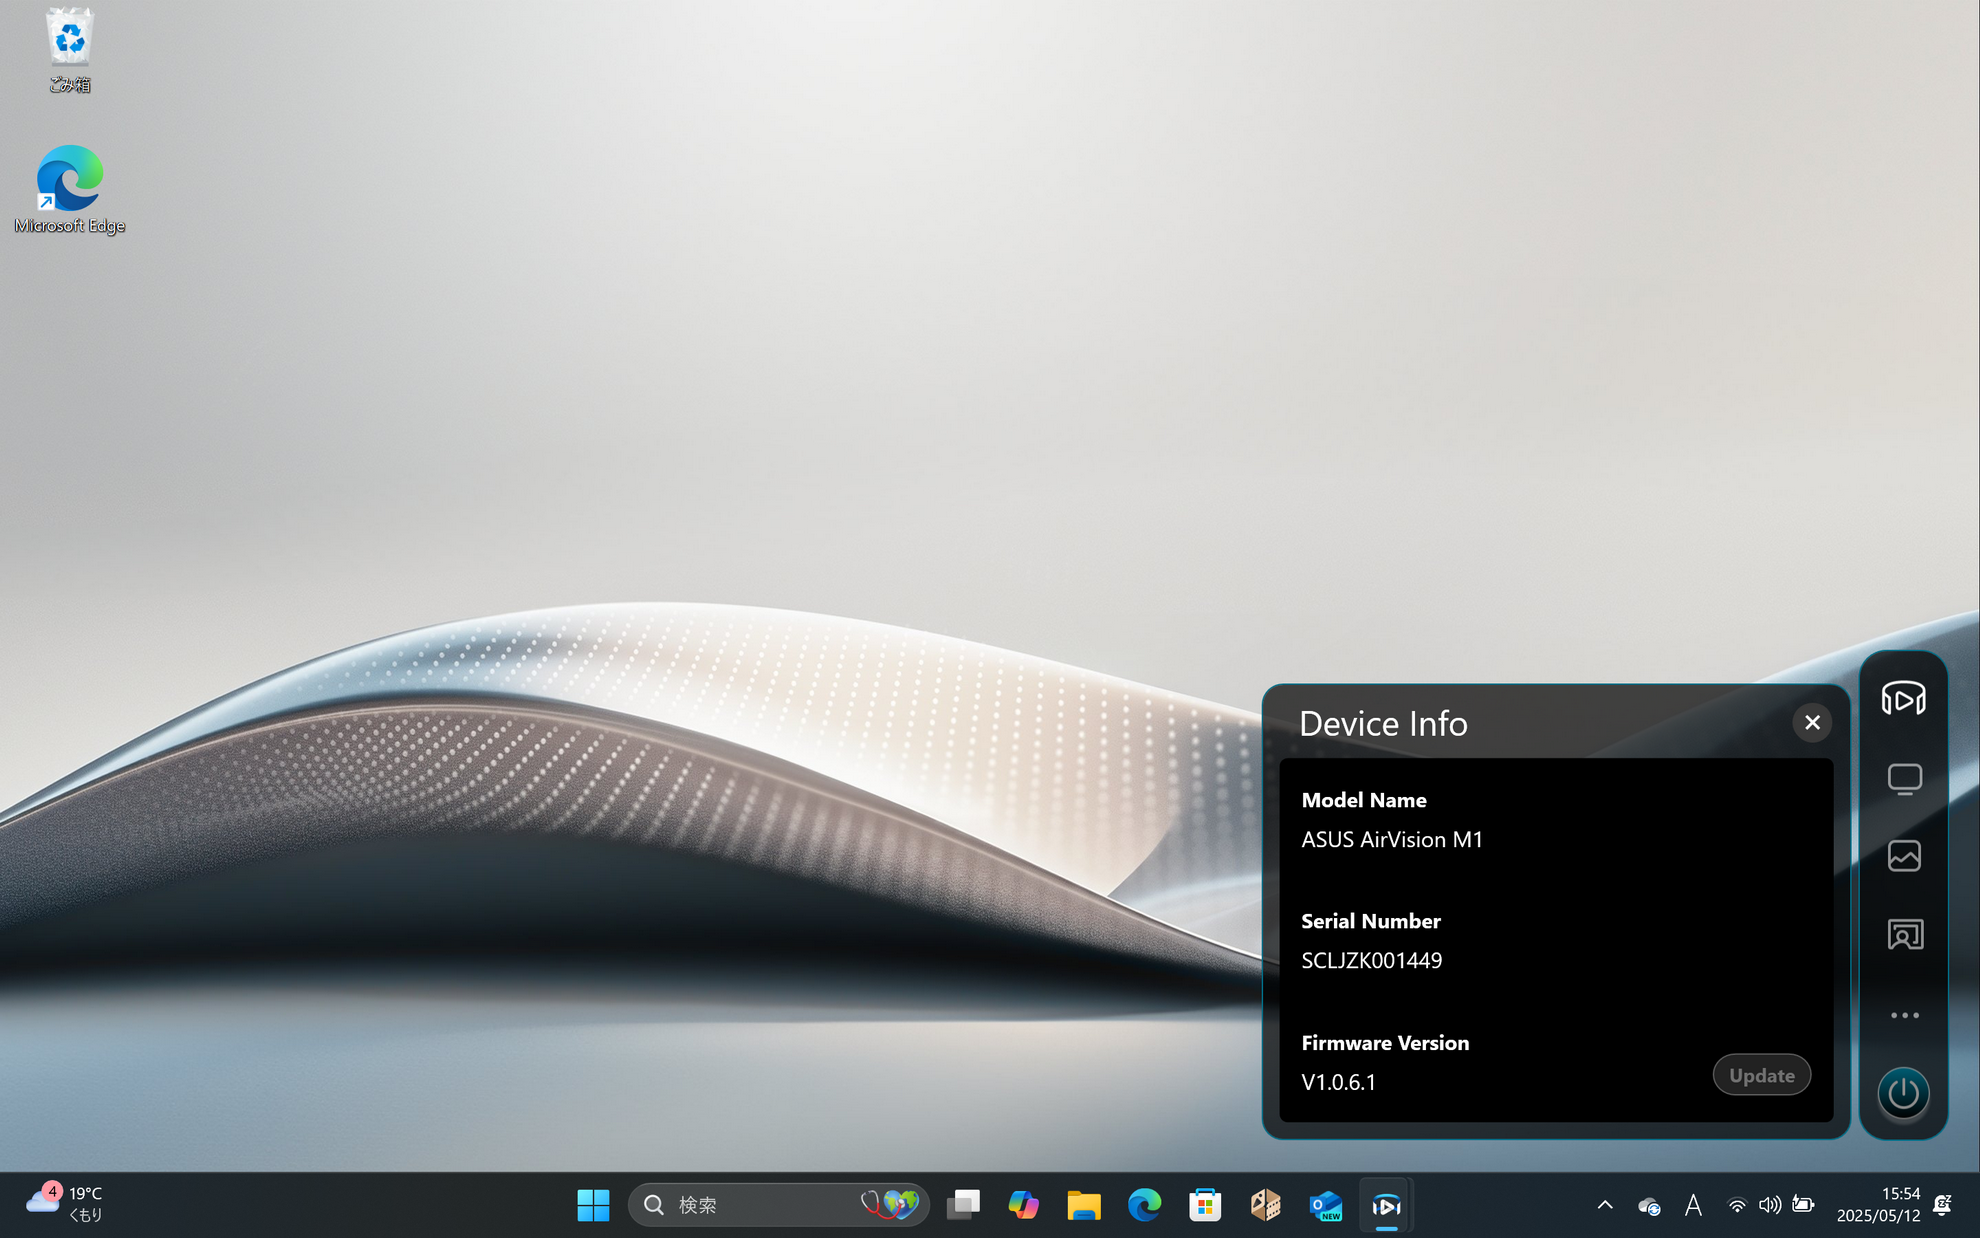Click the taskbar search box
The width and height of the screenshot is (1980, 1238).
tap(760, 1205)
